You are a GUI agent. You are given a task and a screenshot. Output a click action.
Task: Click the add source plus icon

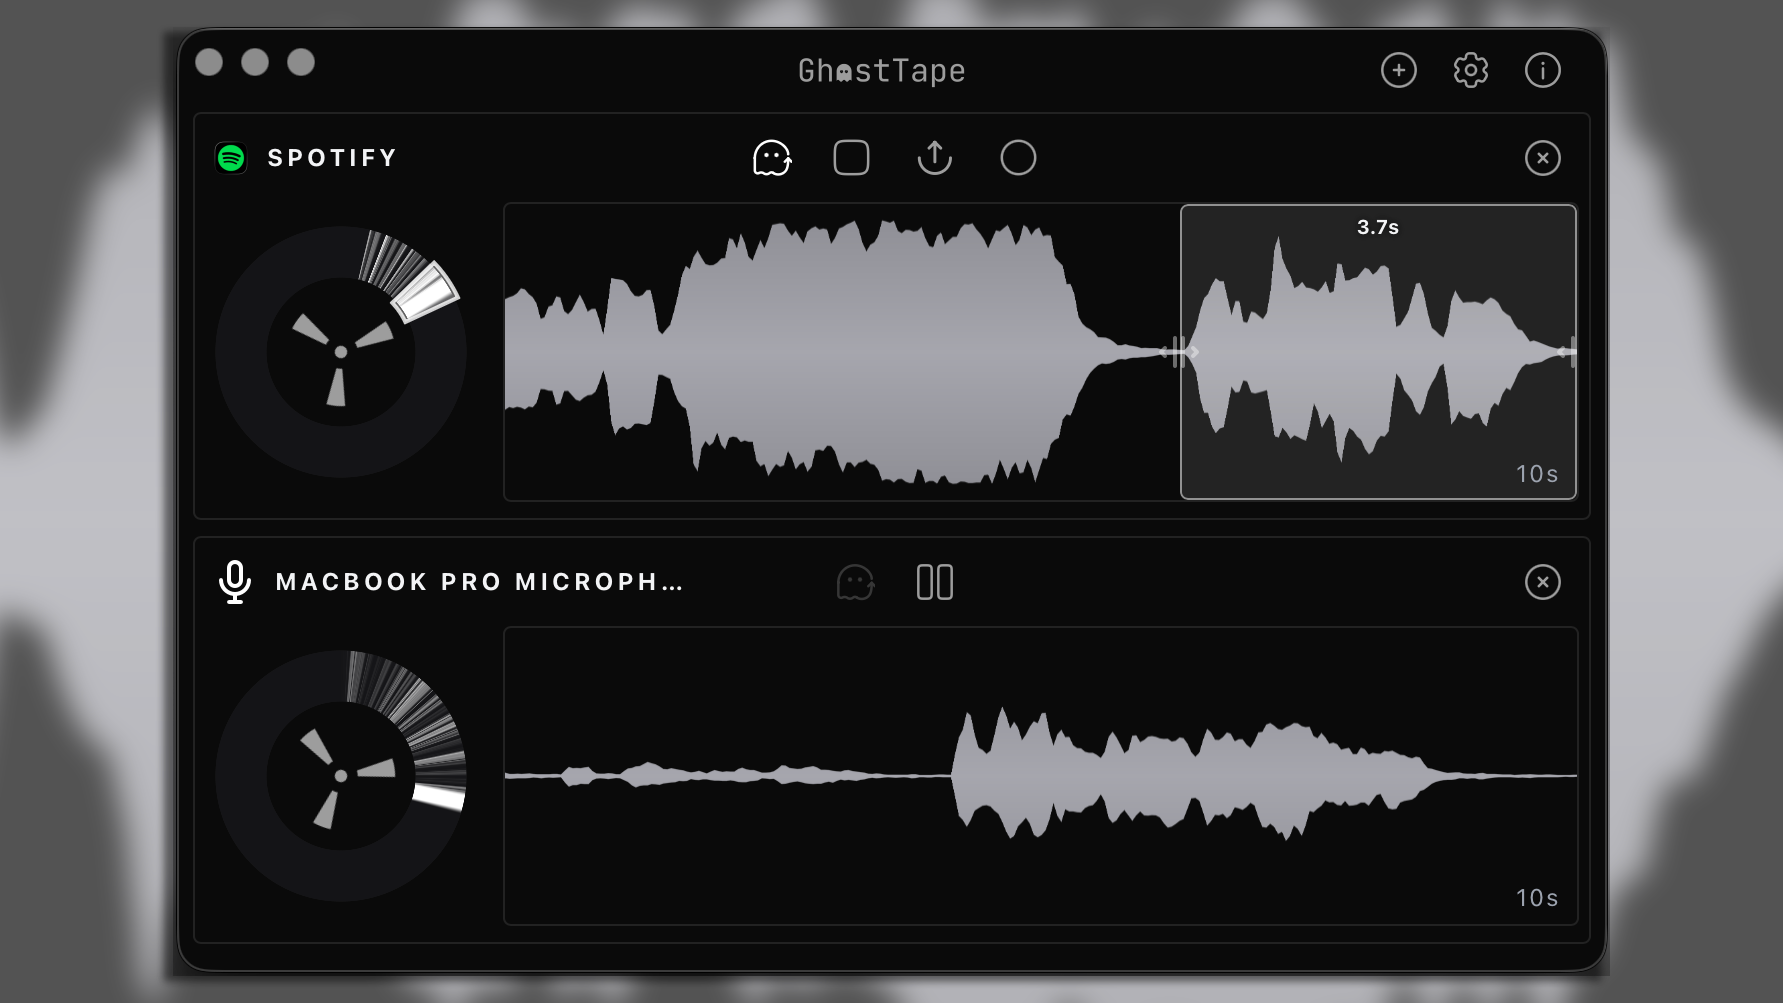[x=1398, y=70]
